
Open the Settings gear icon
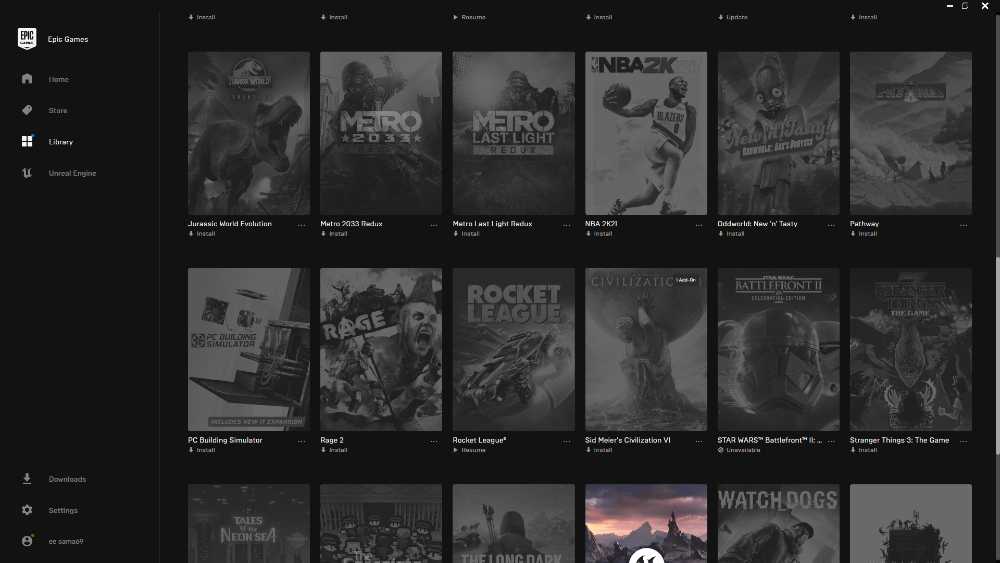pyautogui.click(x=27, y=510)
